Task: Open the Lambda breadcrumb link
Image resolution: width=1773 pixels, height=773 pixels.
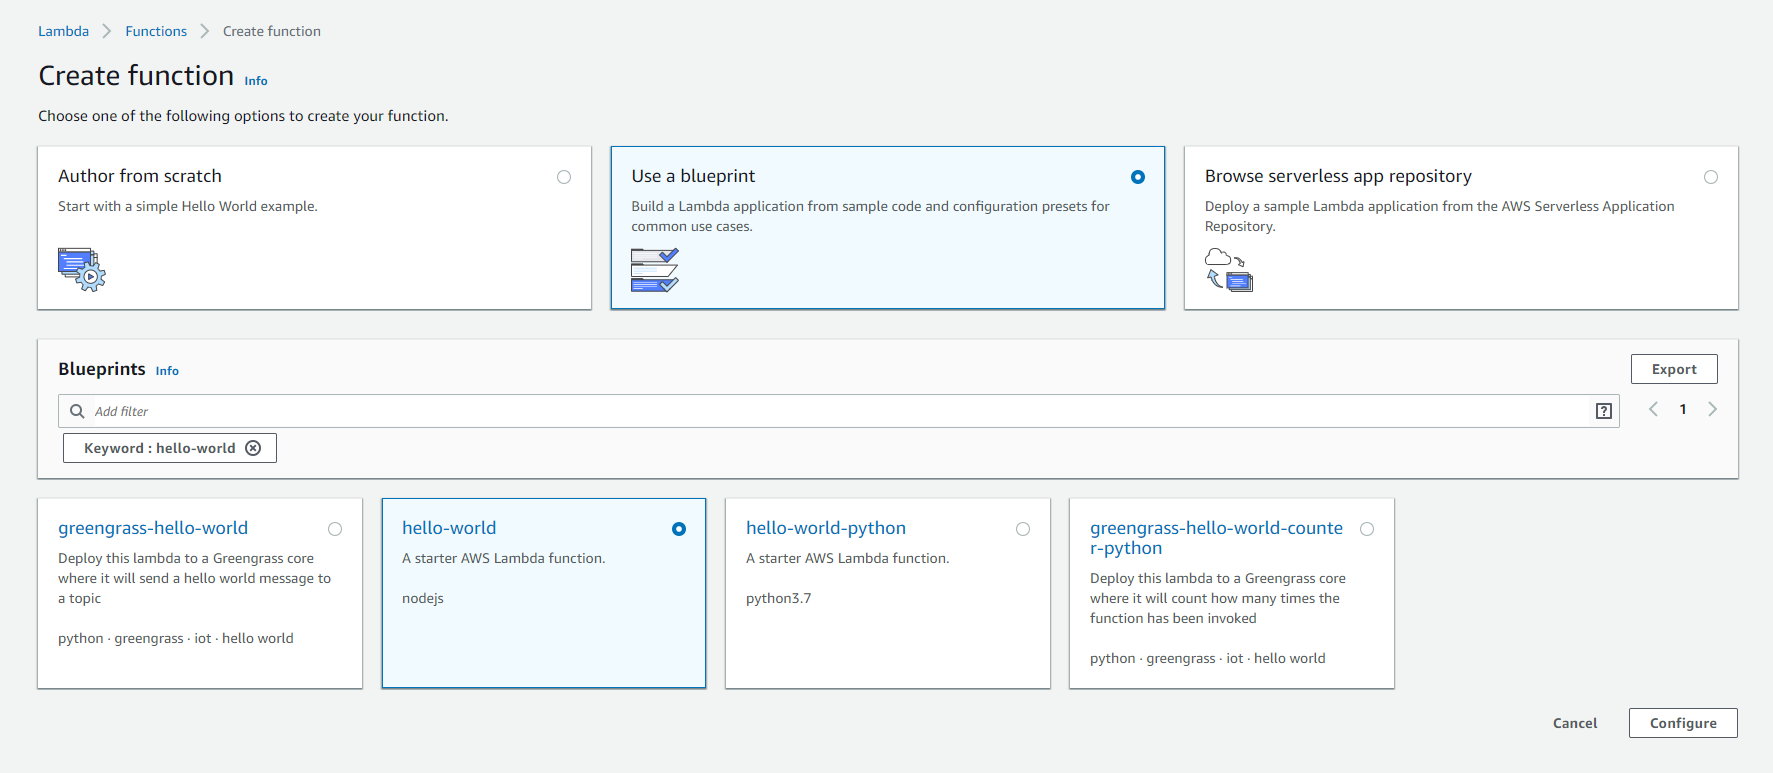Action: (63, 31)
